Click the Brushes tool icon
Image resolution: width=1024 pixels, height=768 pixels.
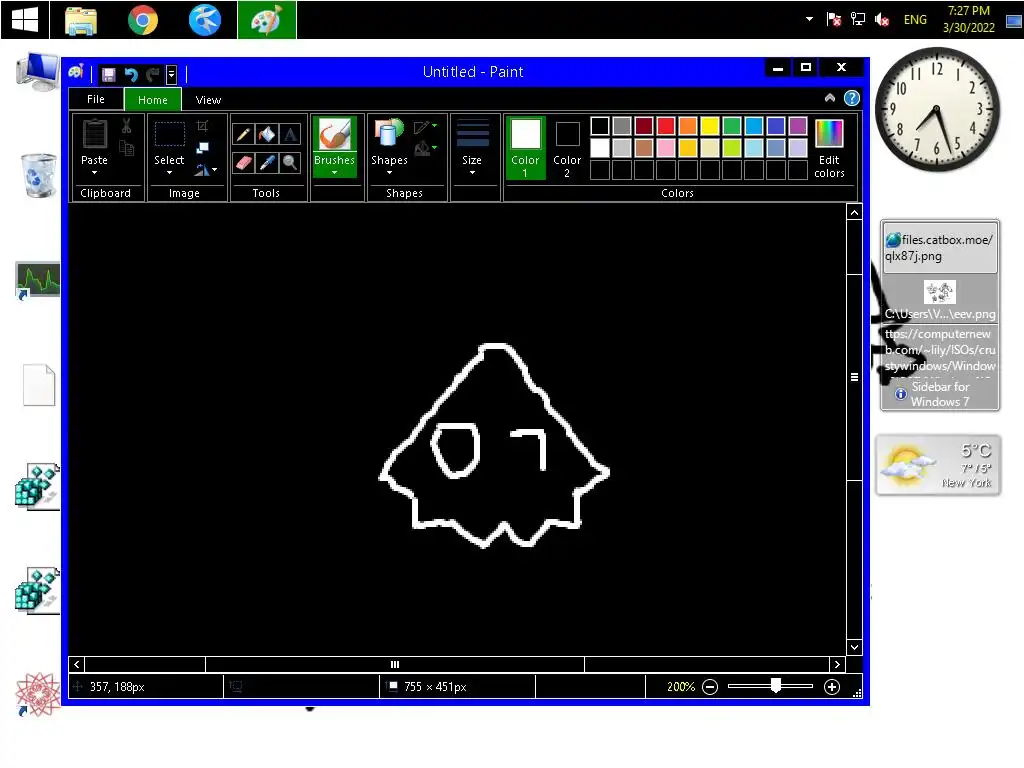pyautogui.click(x=334, y=135)
